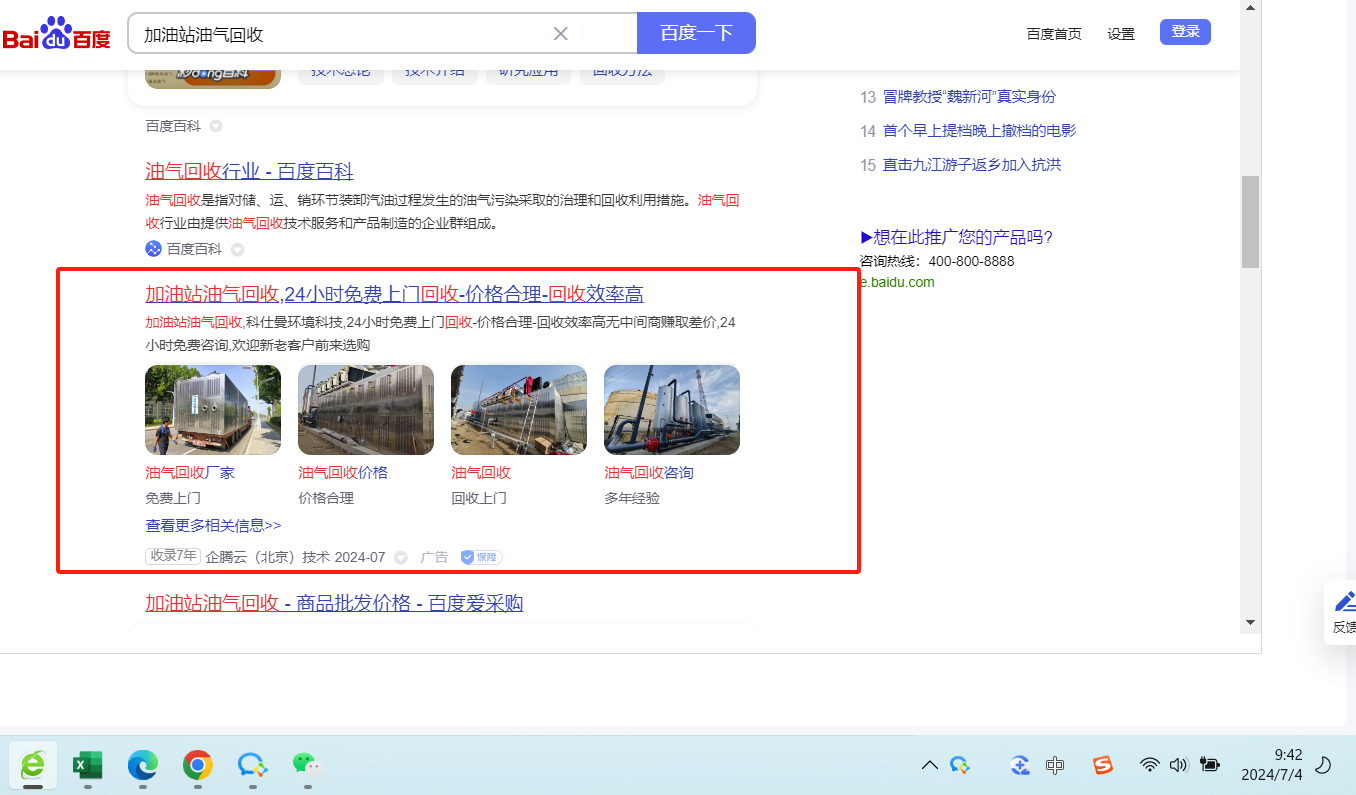Viewport: 1356px width, 795px height.
Task: Open WeChat from the taskbar
Action: (307, 766)
